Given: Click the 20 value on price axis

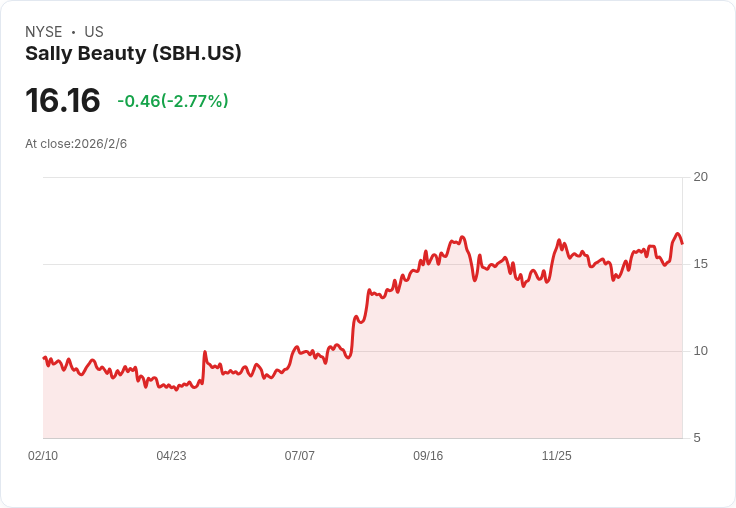Looking at the screenshot, I should pos(700,177).
